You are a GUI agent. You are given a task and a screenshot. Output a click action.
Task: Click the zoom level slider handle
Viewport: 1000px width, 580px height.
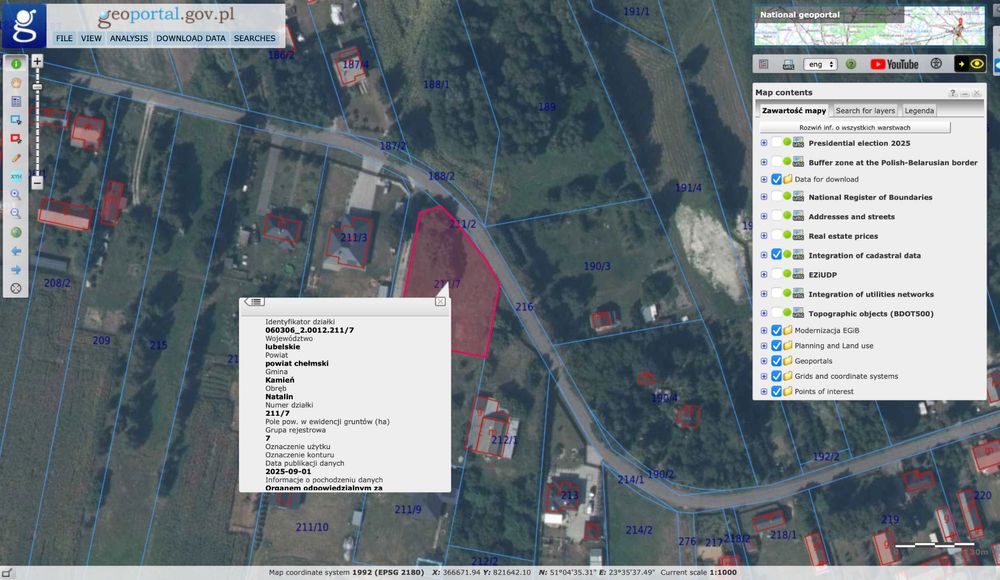[37, 87]
